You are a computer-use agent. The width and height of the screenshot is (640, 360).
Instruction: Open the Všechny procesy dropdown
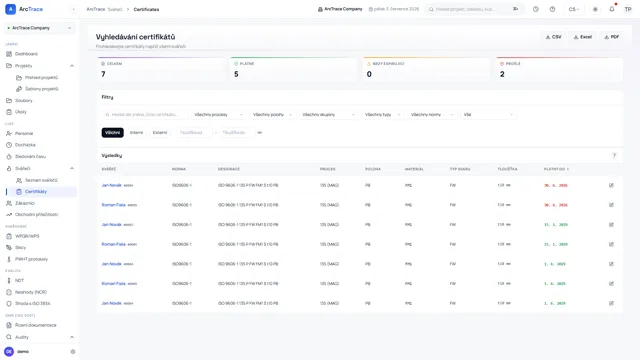click(218, 115)
